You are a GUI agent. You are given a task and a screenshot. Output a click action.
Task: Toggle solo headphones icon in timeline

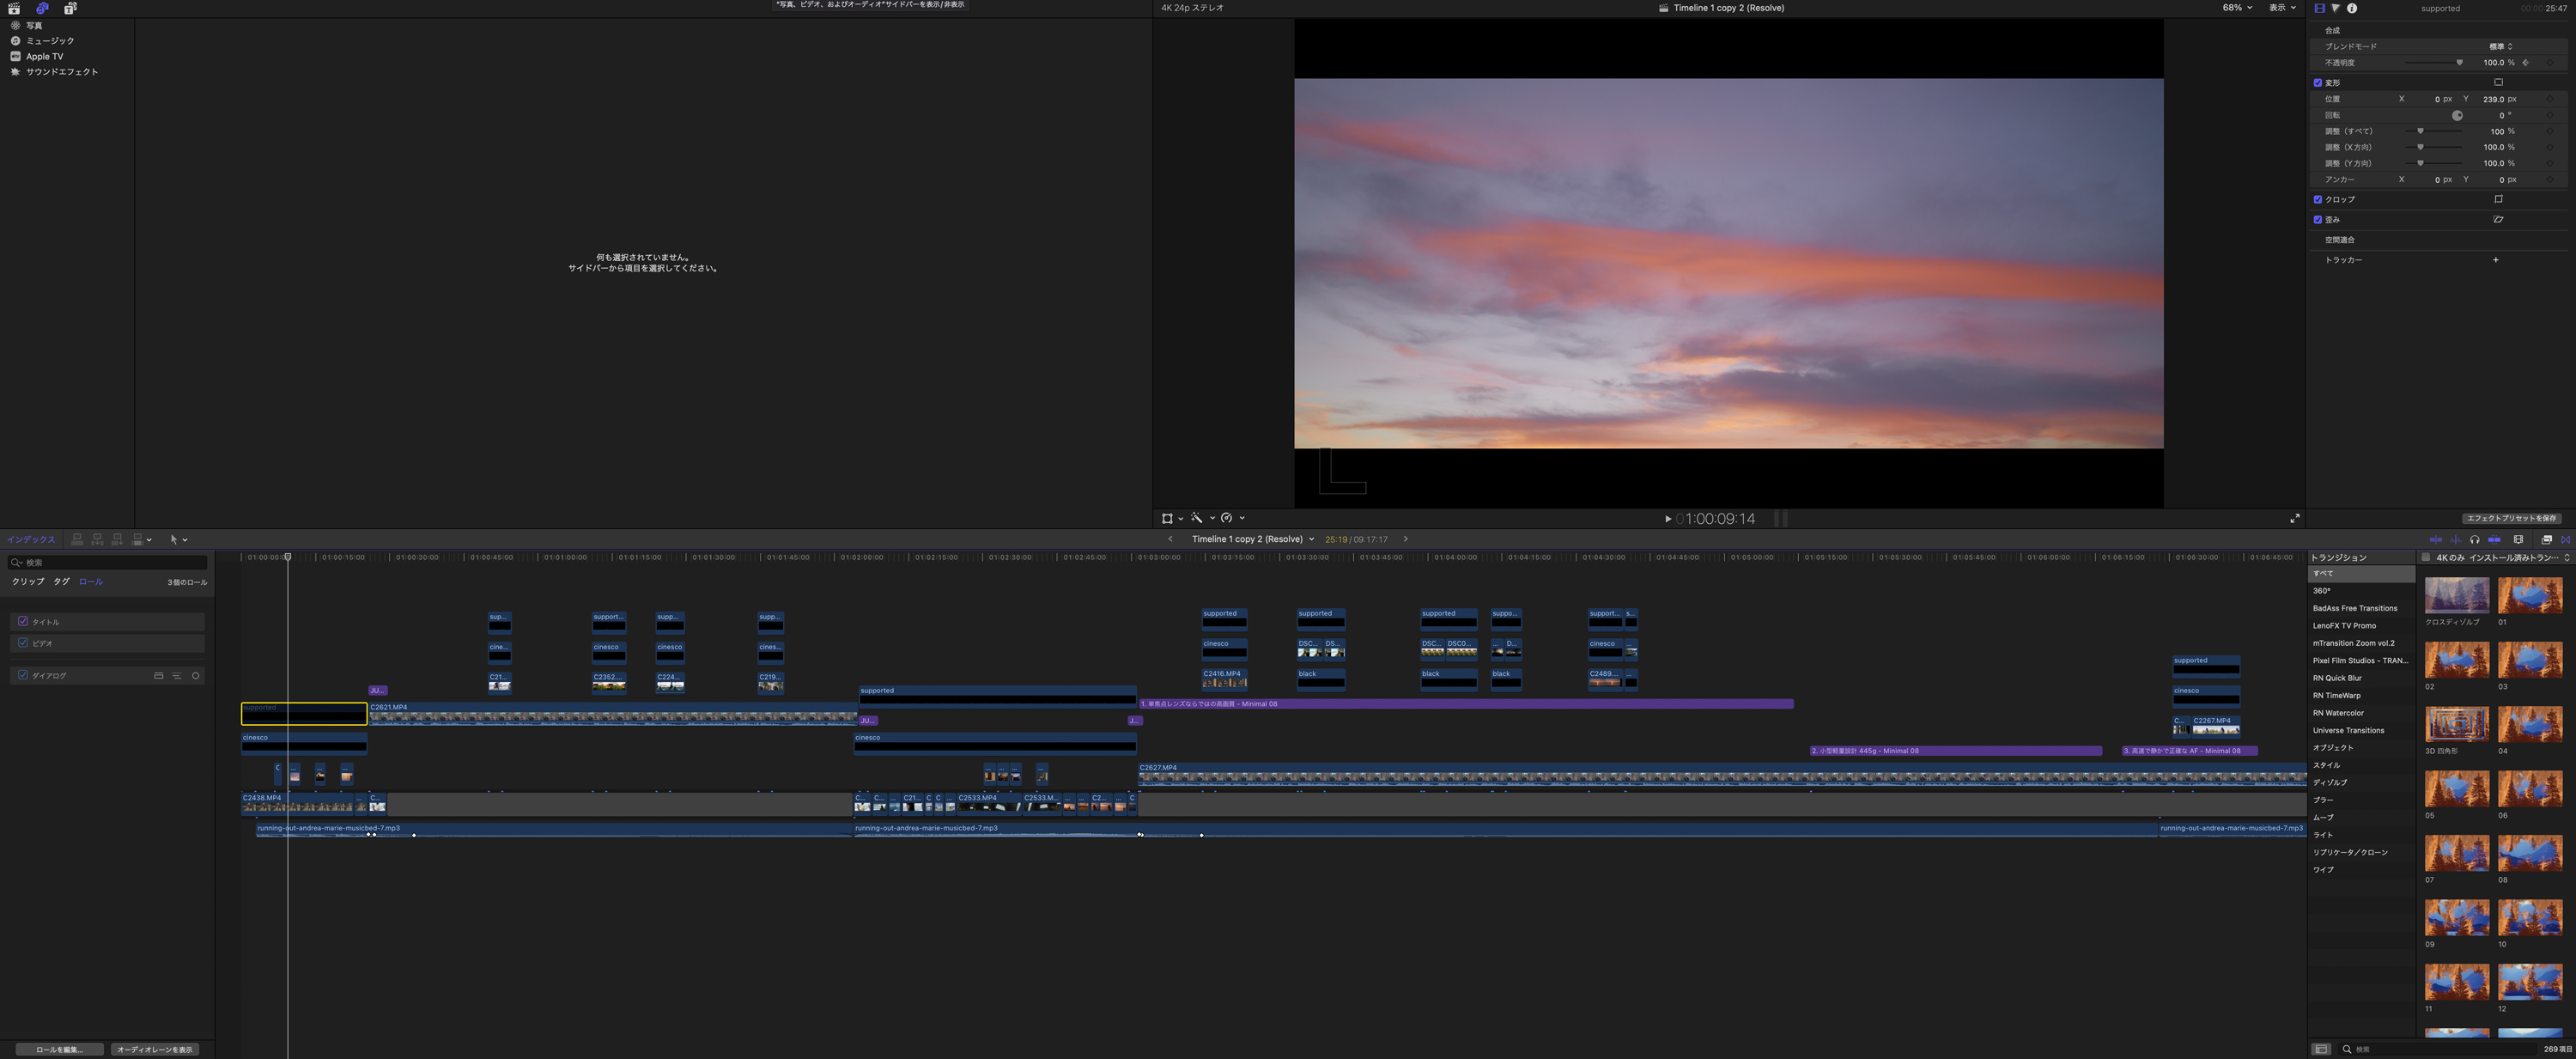pyautogui.click(x=2475, y=540)
